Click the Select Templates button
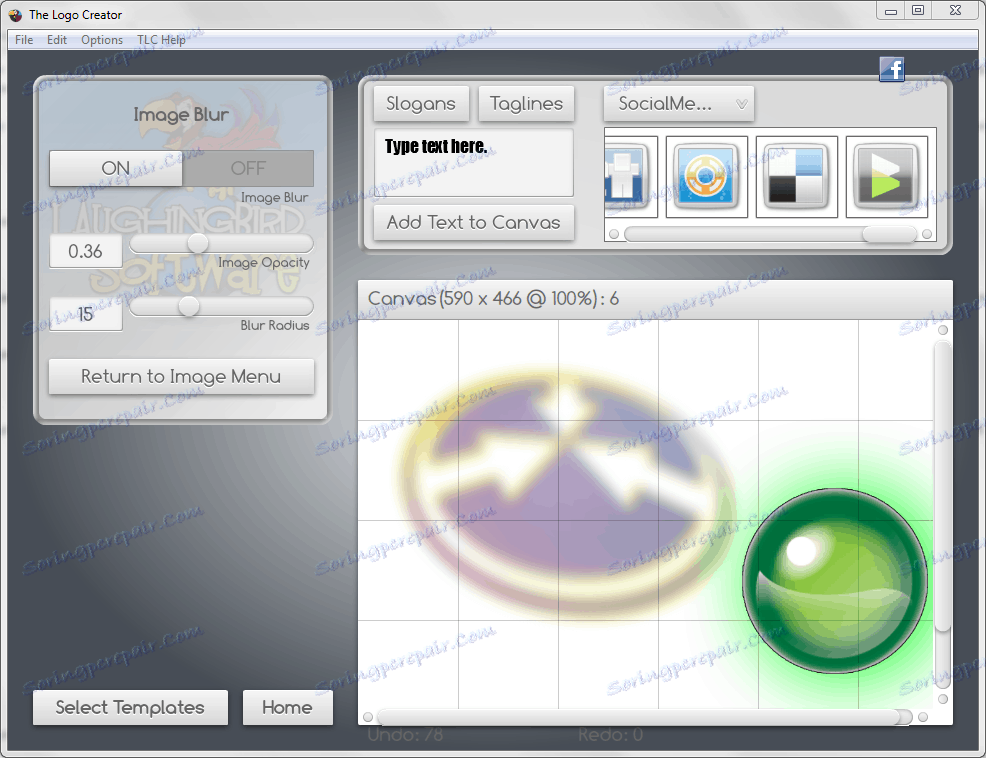This screenshot has height=758, width=986. [130, 707]
